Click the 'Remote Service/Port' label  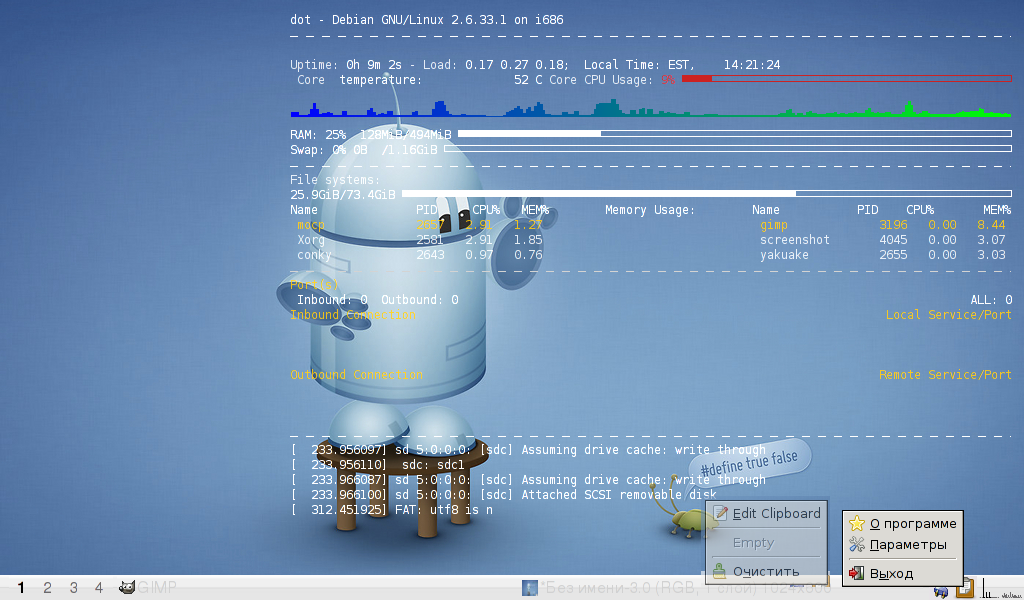[x=945, y=375]
